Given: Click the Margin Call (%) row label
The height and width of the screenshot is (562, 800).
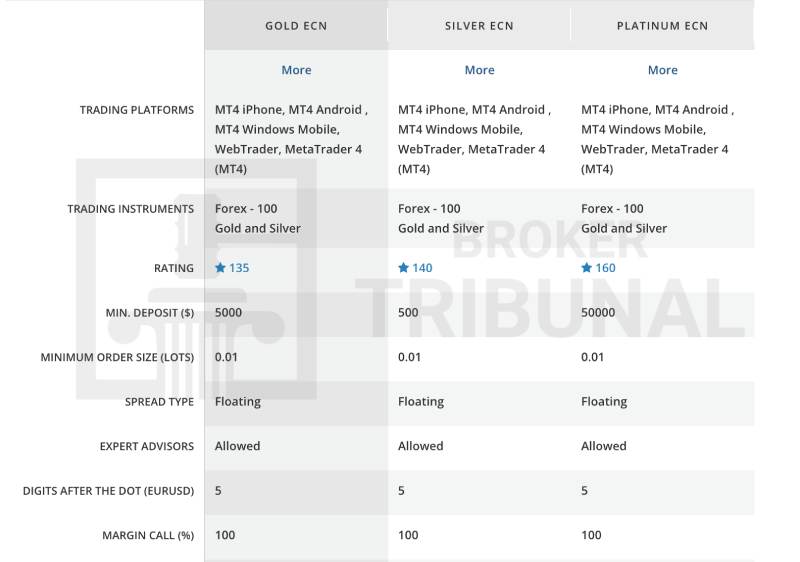Looking at the screenshot, I should 148,535.
